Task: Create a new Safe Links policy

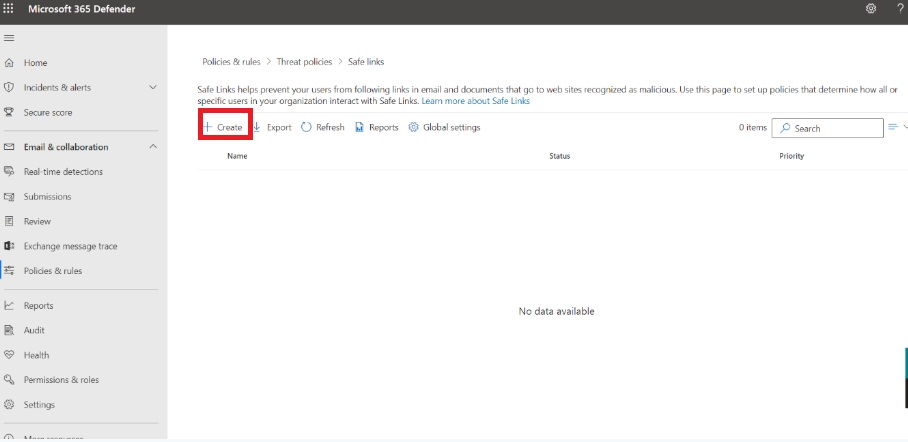Action: (224, 127)
